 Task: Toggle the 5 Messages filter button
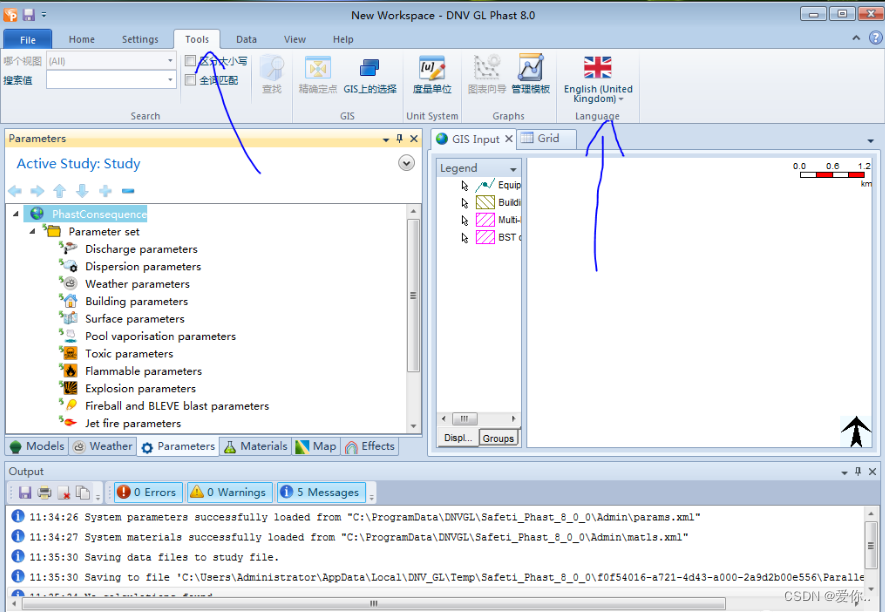click(321, 492)
